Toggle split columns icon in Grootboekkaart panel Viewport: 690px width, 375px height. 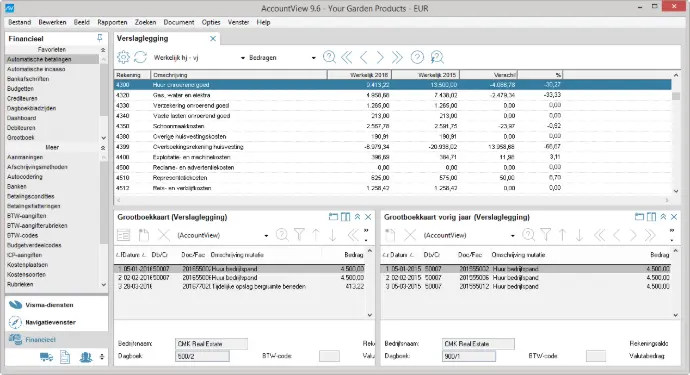click(x=346, y=217)
